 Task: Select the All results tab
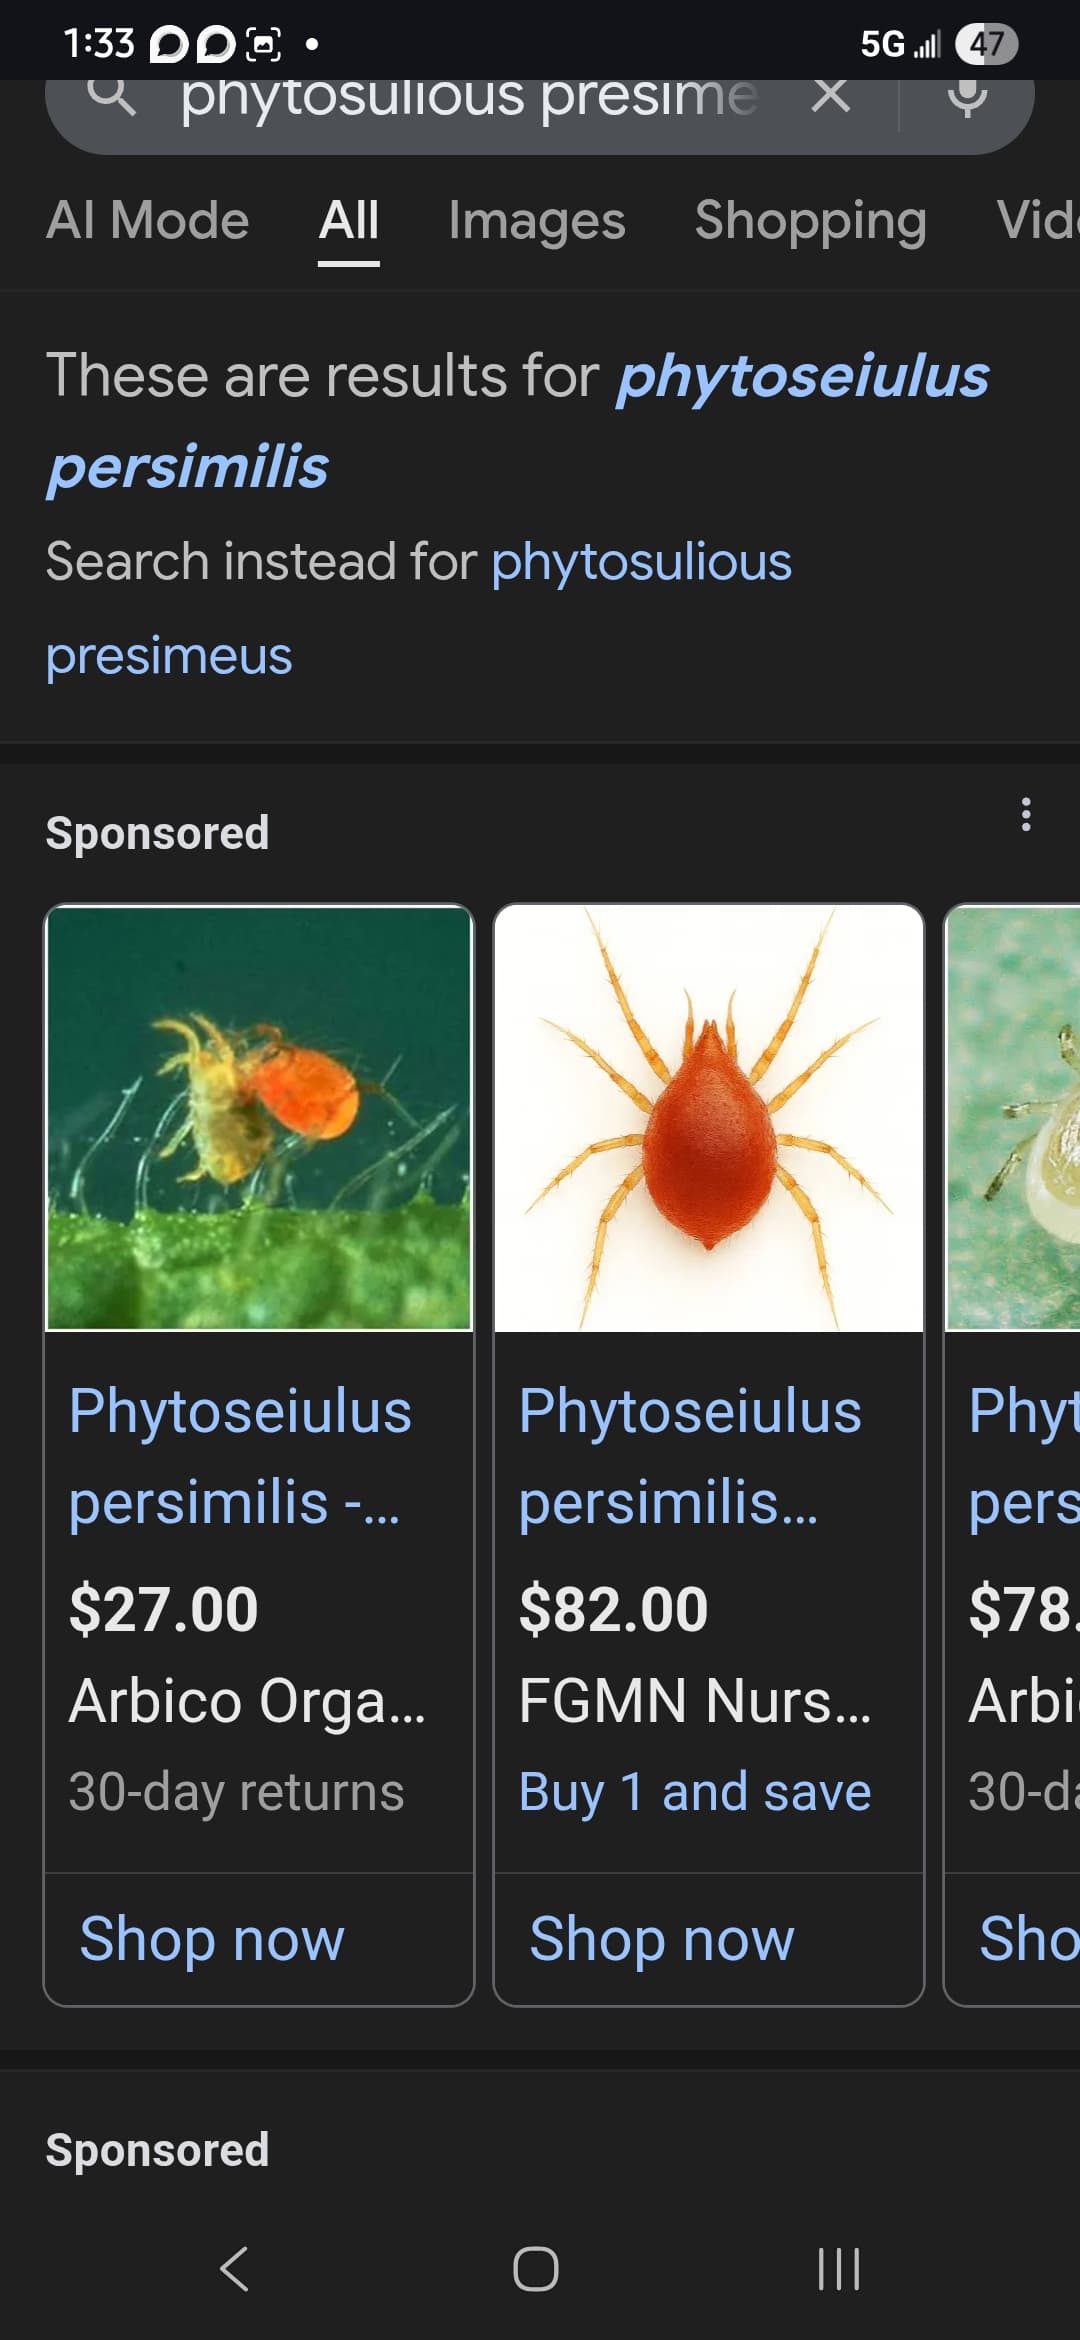(349, 220)
